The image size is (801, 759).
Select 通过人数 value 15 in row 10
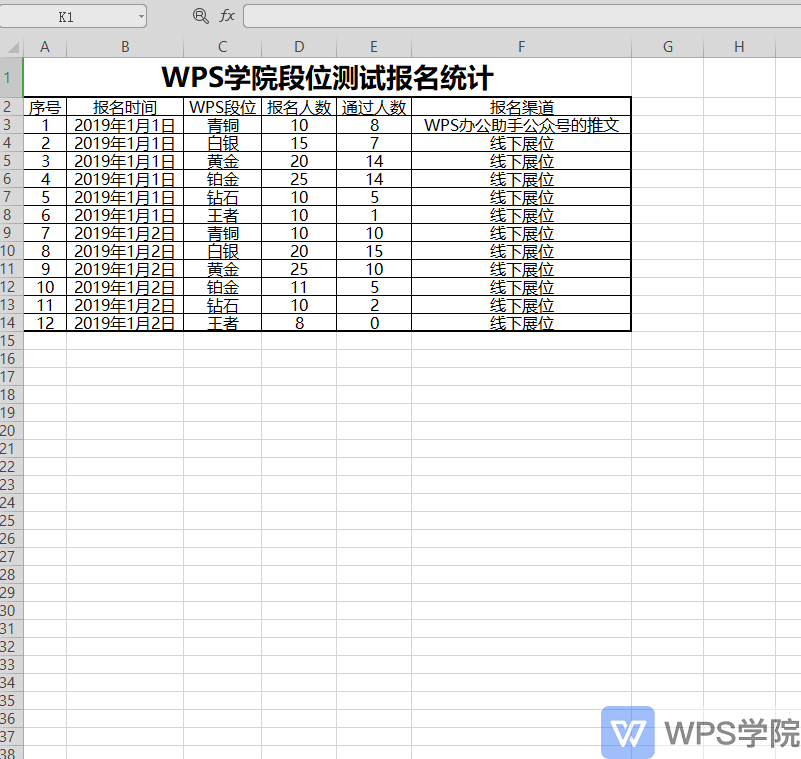pyautogui.click(x=374, y=251)
